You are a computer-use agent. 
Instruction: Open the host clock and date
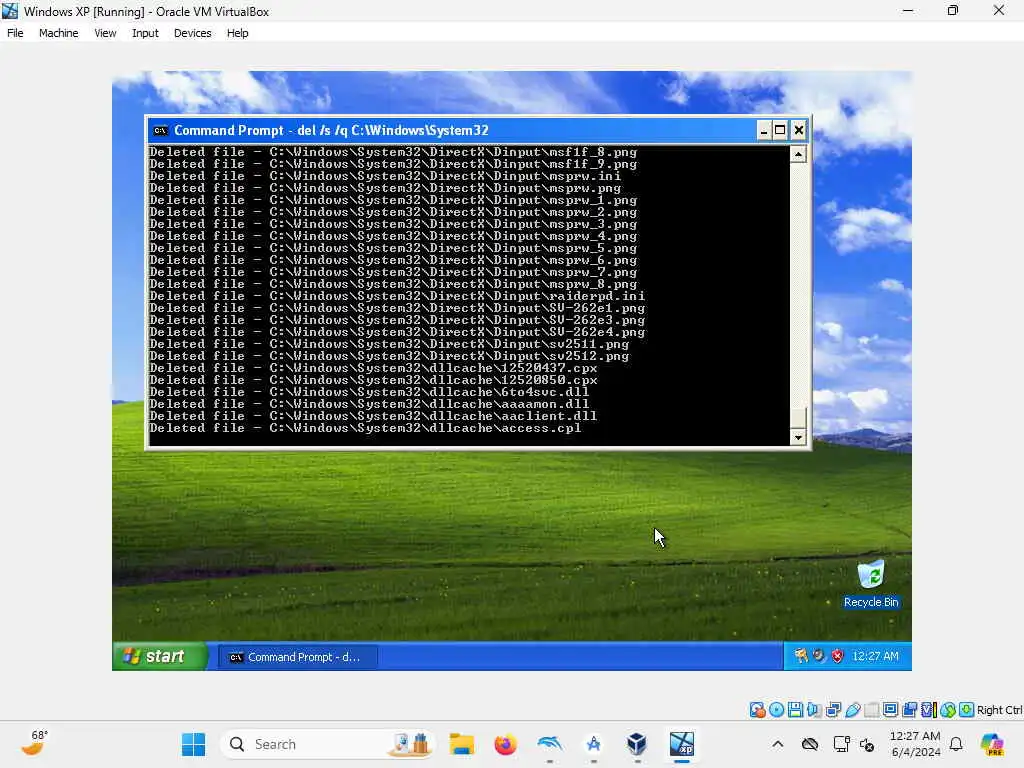coord(916,744)
